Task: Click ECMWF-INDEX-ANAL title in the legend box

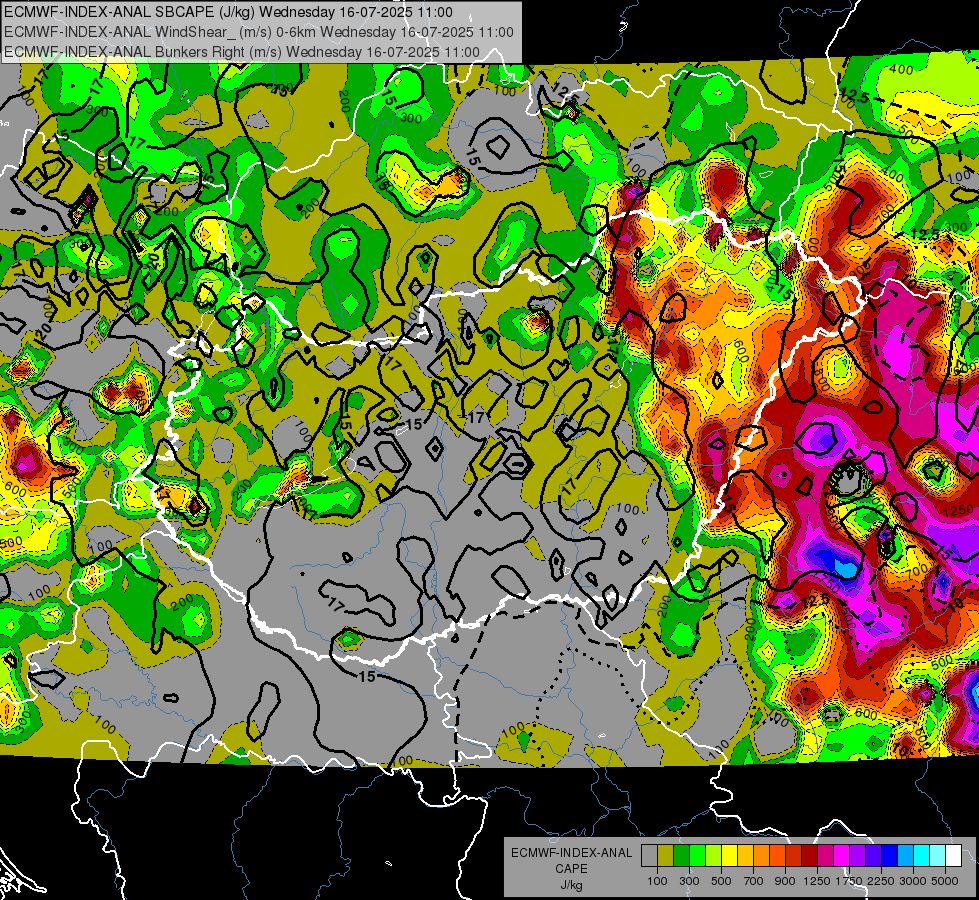Action: (572, 853)
